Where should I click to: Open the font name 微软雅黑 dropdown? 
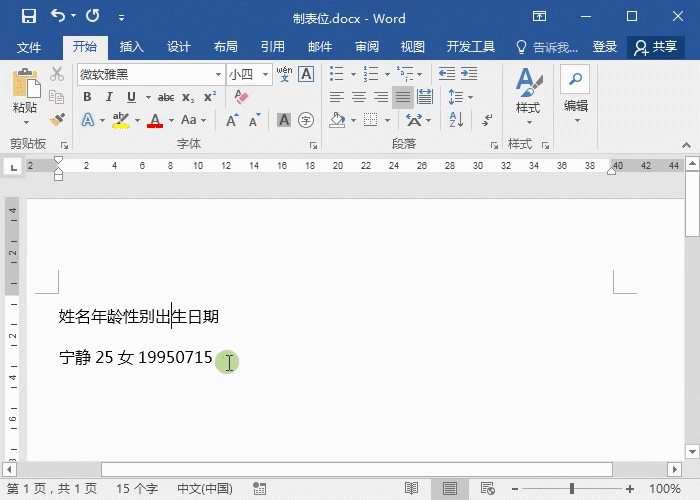(x=218, y=75)
